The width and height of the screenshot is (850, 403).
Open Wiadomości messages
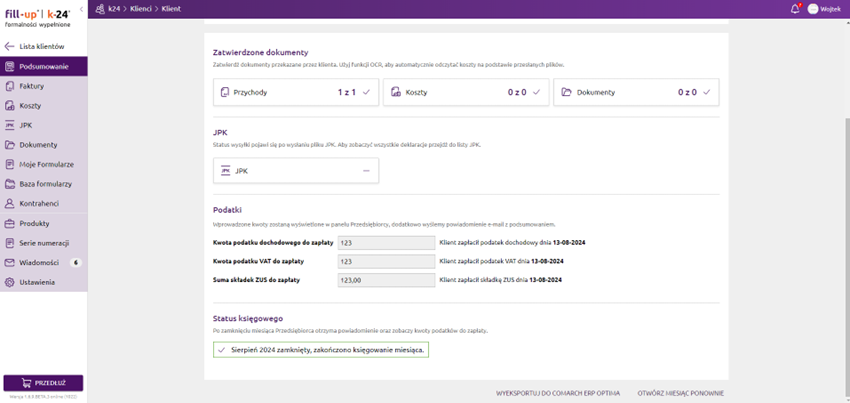[43, 263]
